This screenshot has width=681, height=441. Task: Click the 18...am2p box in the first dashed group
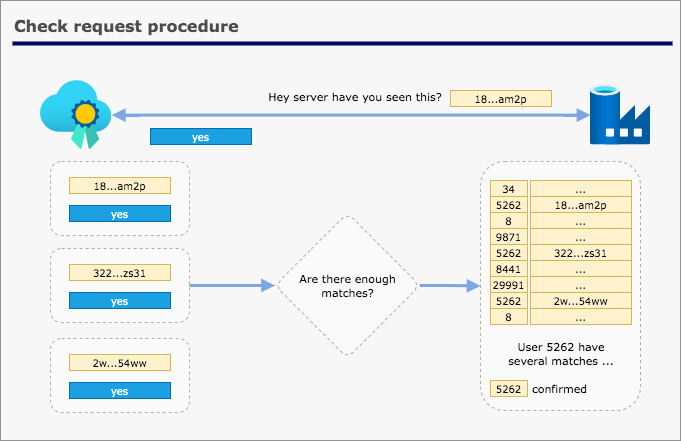point(120,186)
